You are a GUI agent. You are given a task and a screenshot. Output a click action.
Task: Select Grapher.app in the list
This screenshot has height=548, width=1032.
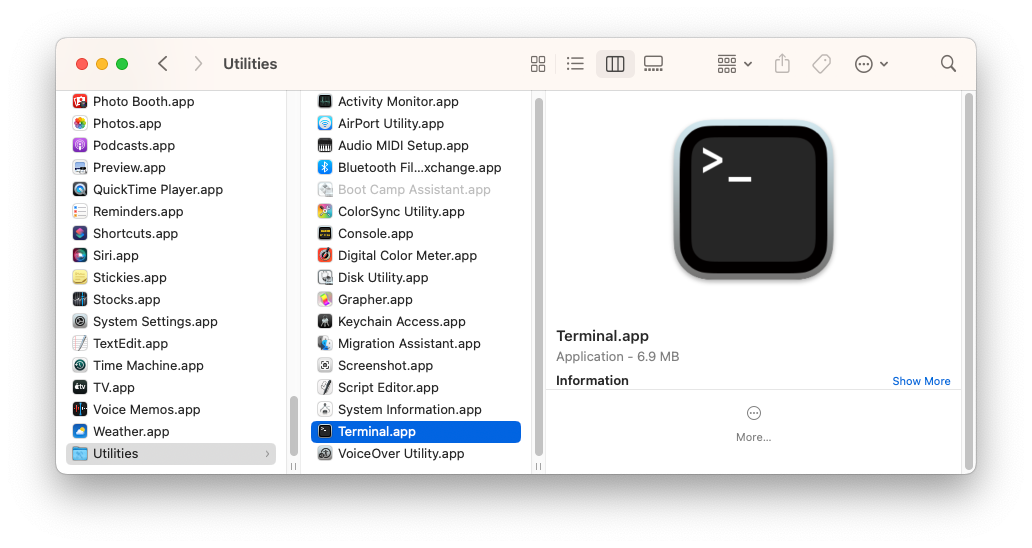pyautogui.click(x=375, y=299)
